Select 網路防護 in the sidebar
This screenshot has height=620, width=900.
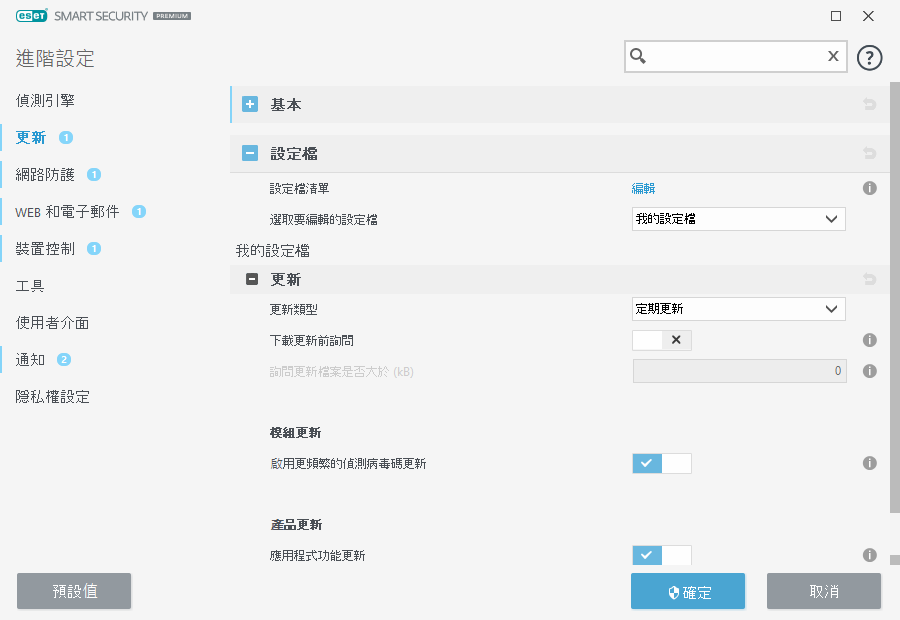click(x=45, y=174)
